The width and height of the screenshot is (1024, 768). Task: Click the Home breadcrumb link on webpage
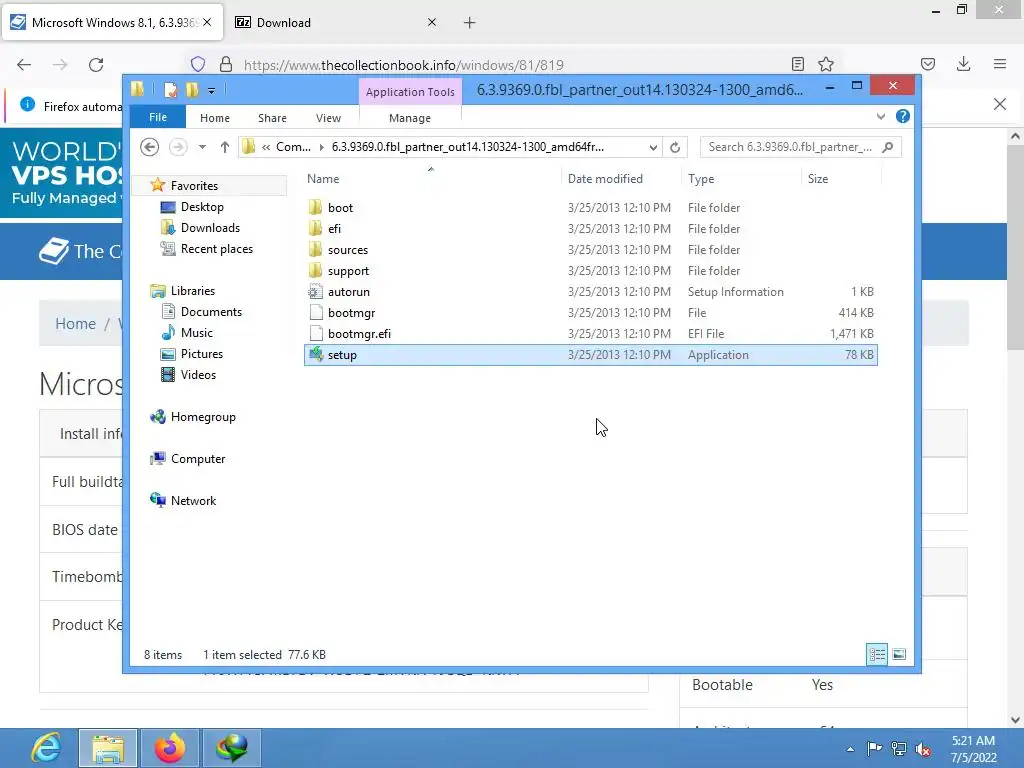click(x=75, y=323)
